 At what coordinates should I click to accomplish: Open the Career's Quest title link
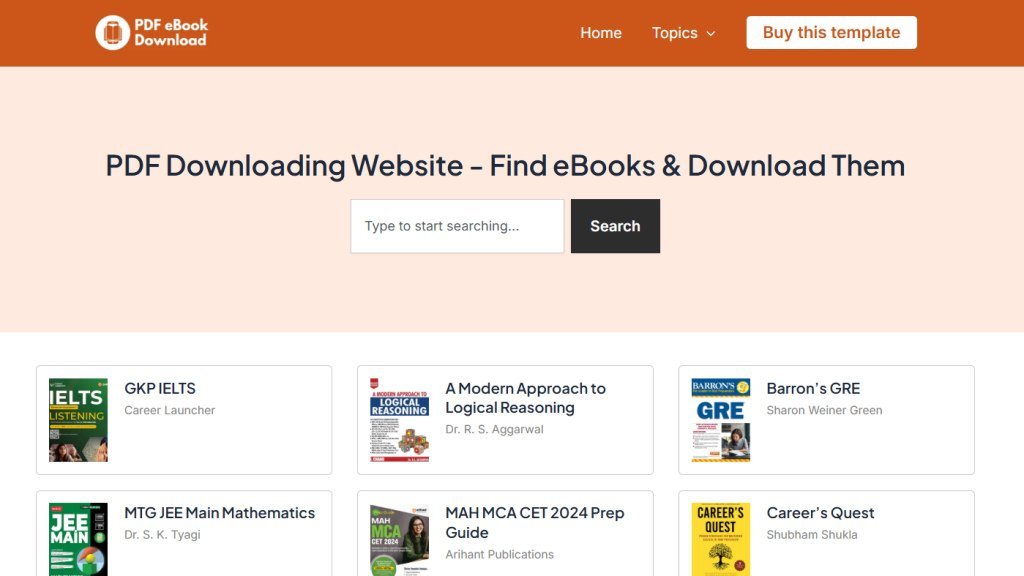pos(820,513)
